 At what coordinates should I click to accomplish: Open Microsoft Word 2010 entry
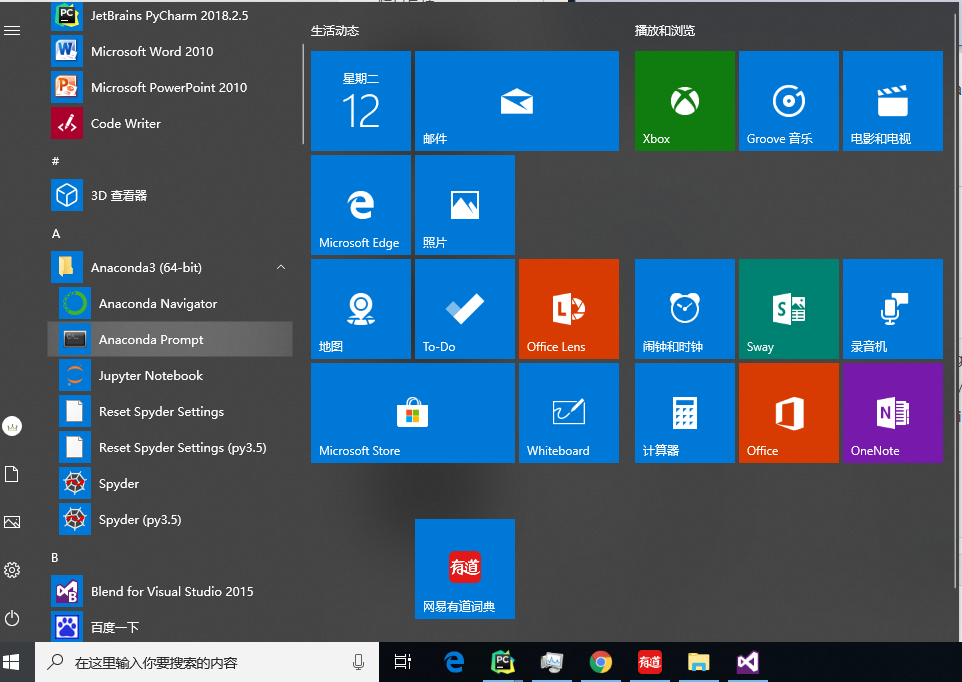(151, 52)
